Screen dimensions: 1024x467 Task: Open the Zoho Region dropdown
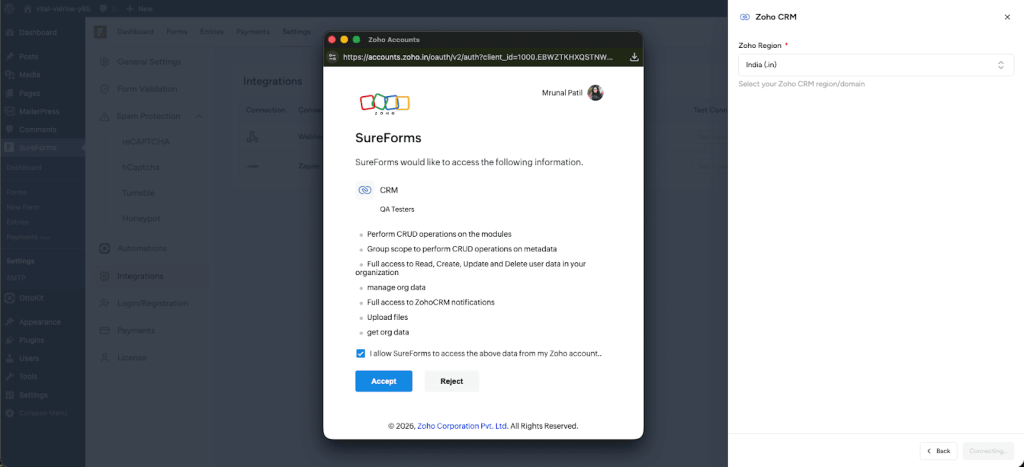pyautogui.click(x=875, y=65)
